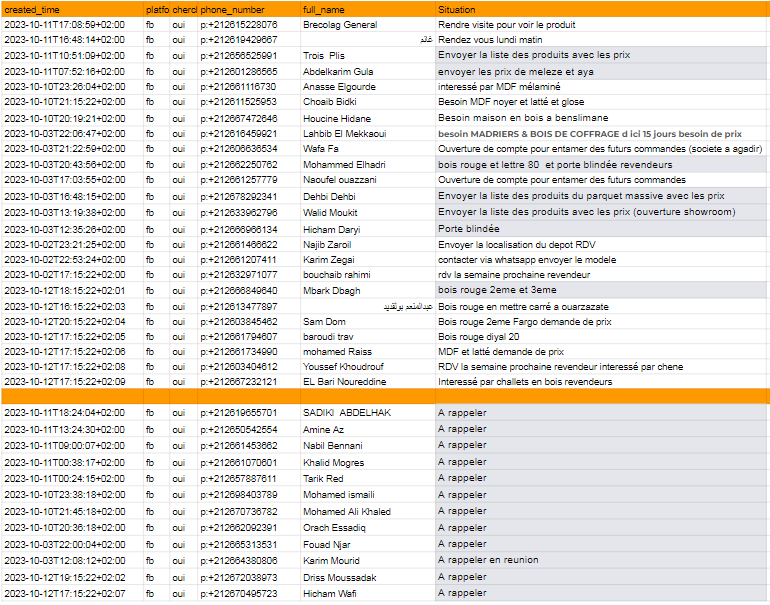Select the Trois Plis name cell

tap(368, 55)
